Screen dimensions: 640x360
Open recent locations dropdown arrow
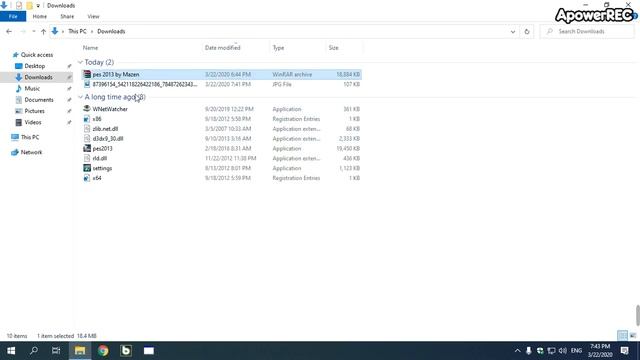click(33, 31)
